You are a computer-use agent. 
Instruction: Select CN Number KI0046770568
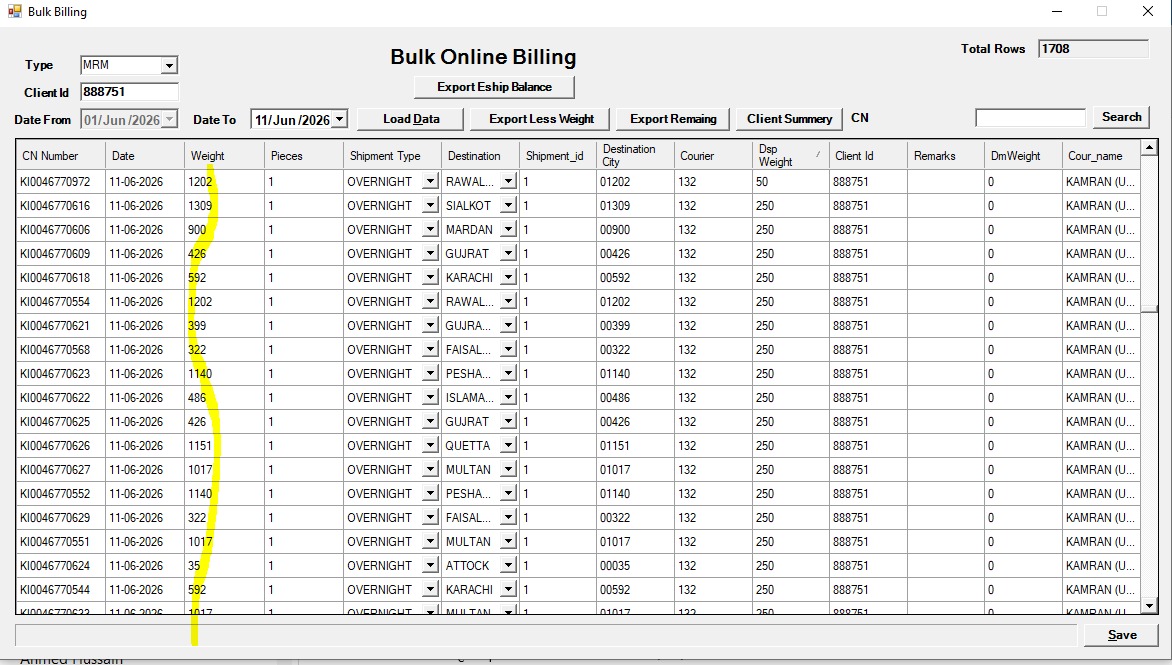[x=61, y=350]
